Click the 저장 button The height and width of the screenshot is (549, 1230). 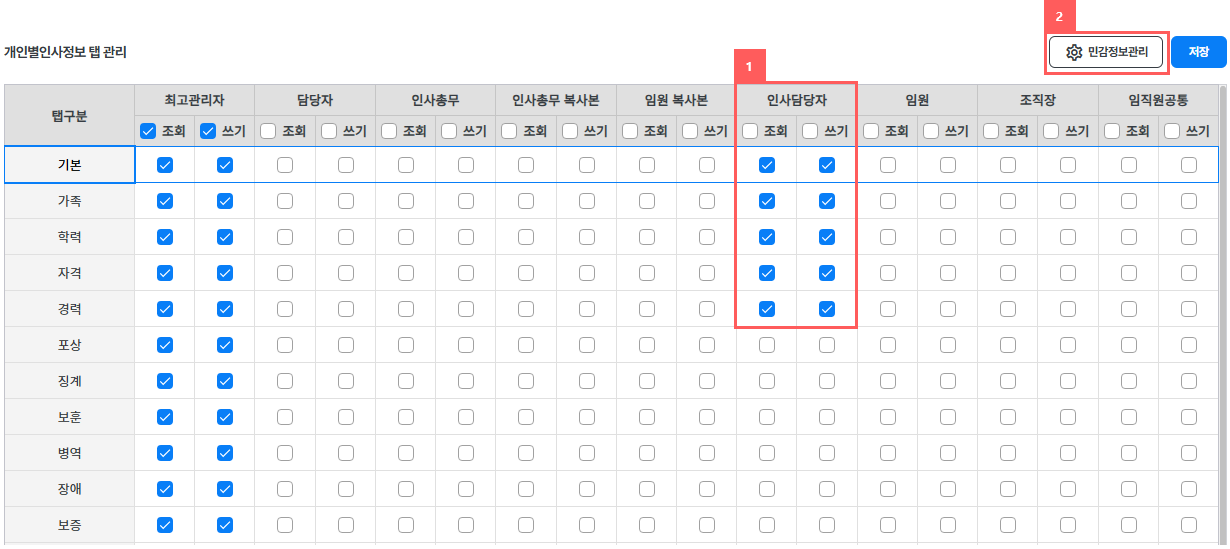pos(1198,52)
